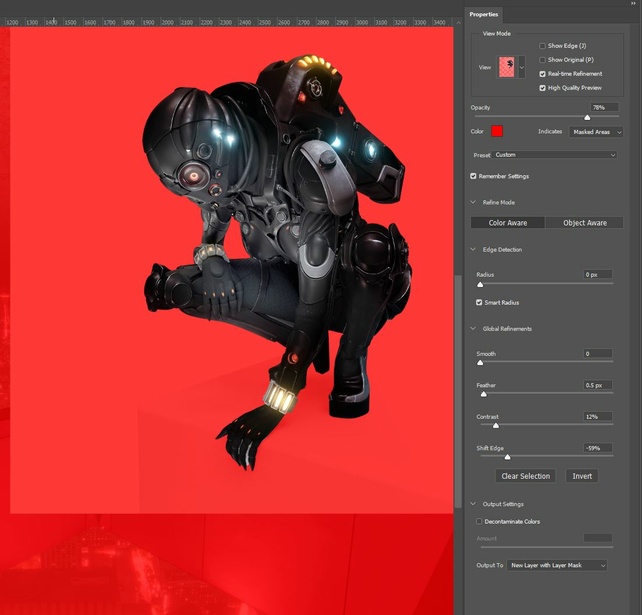Screen dimensions: 642x615
Task: Click the Clear Selection button
Action: 526,476
